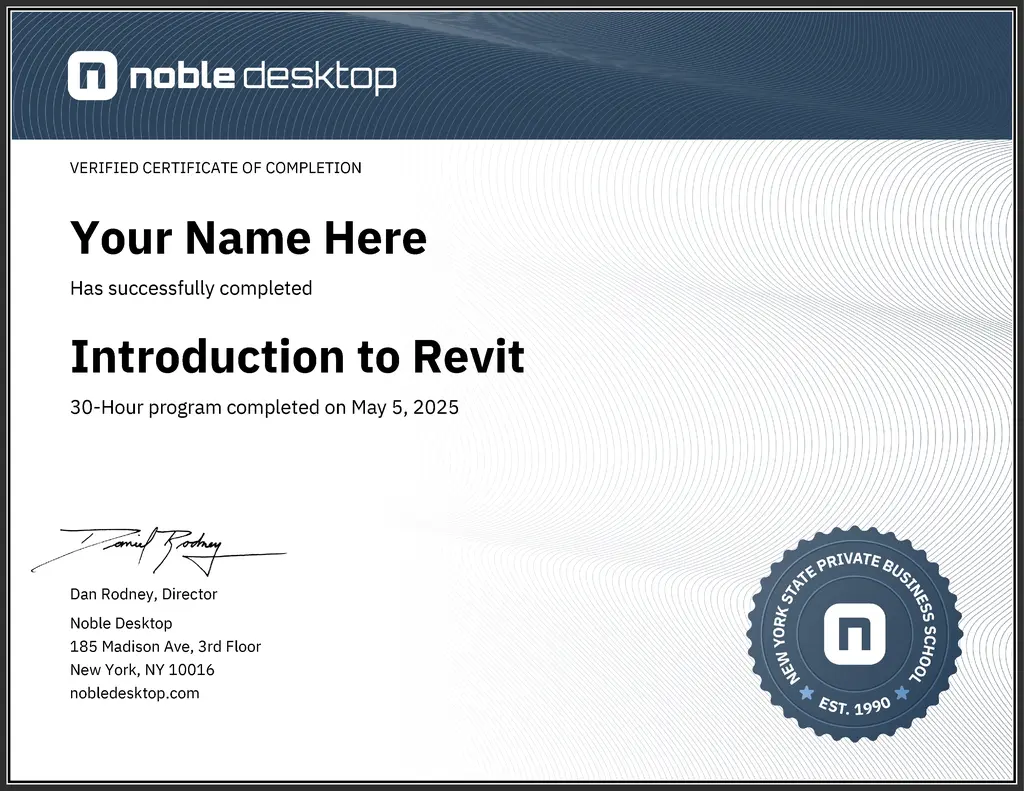Screen dimensions: 1024x791
Task: Select the '185 Madison Ave, 3rd Floor' address
Action: coord(165,646)
